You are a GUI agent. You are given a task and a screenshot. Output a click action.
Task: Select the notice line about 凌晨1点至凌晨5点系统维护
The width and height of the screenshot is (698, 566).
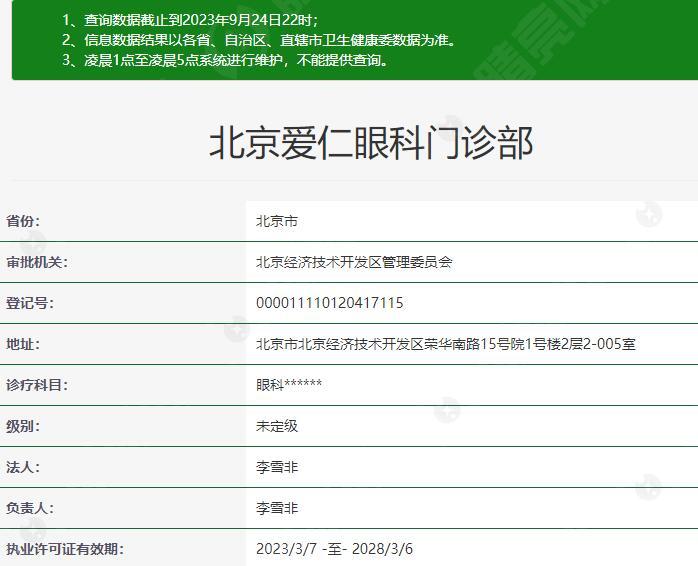click(x=226, y=60)
